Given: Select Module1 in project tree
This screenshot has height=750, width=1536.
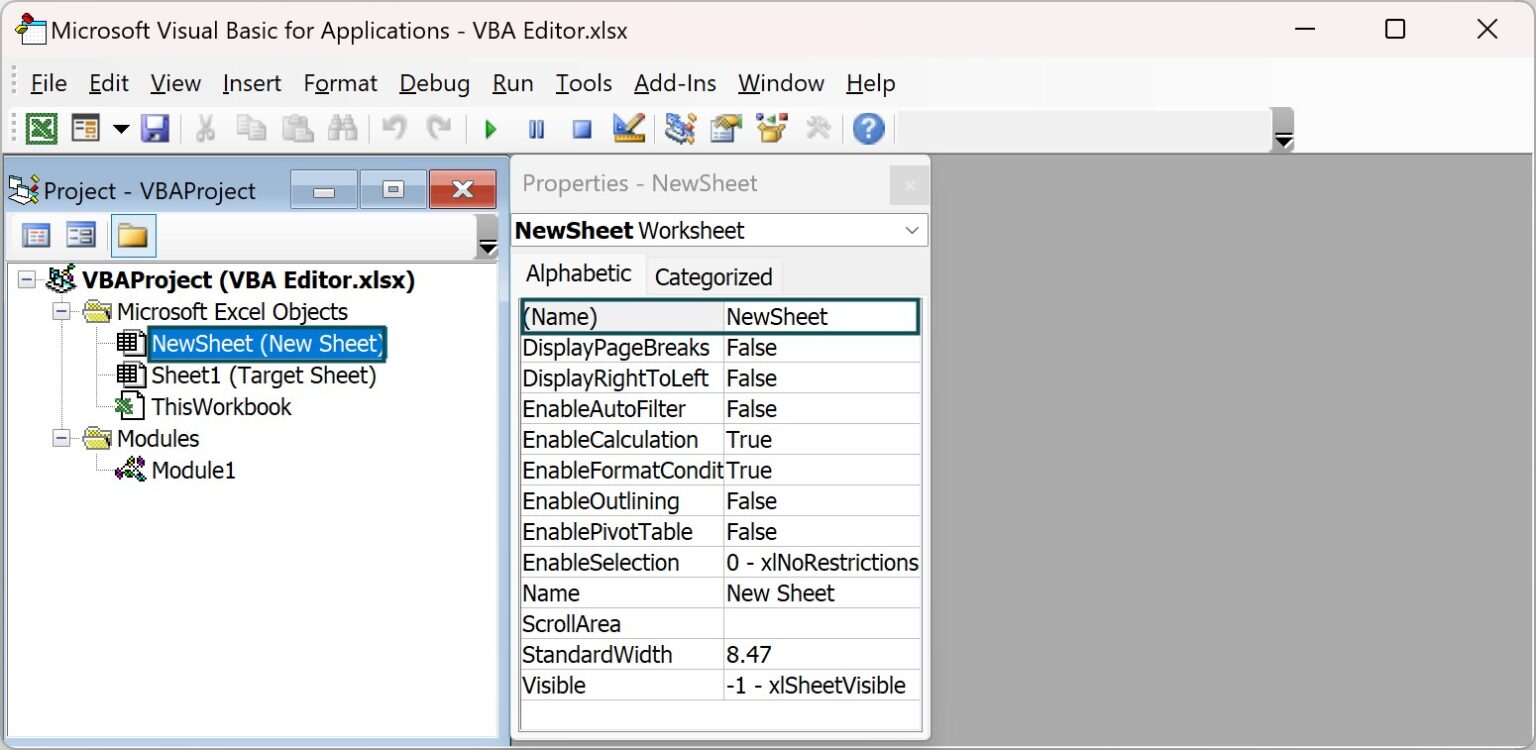Looking at the screenshot, I should (x=193, y=470).
